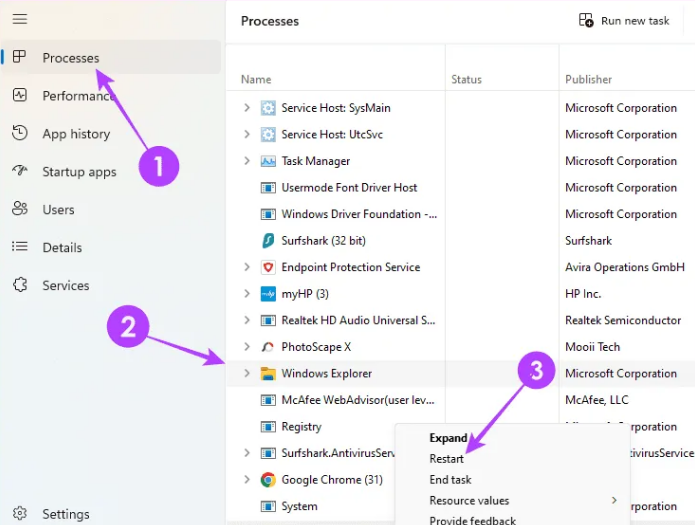Sort by the Name column header

(256, 79)
